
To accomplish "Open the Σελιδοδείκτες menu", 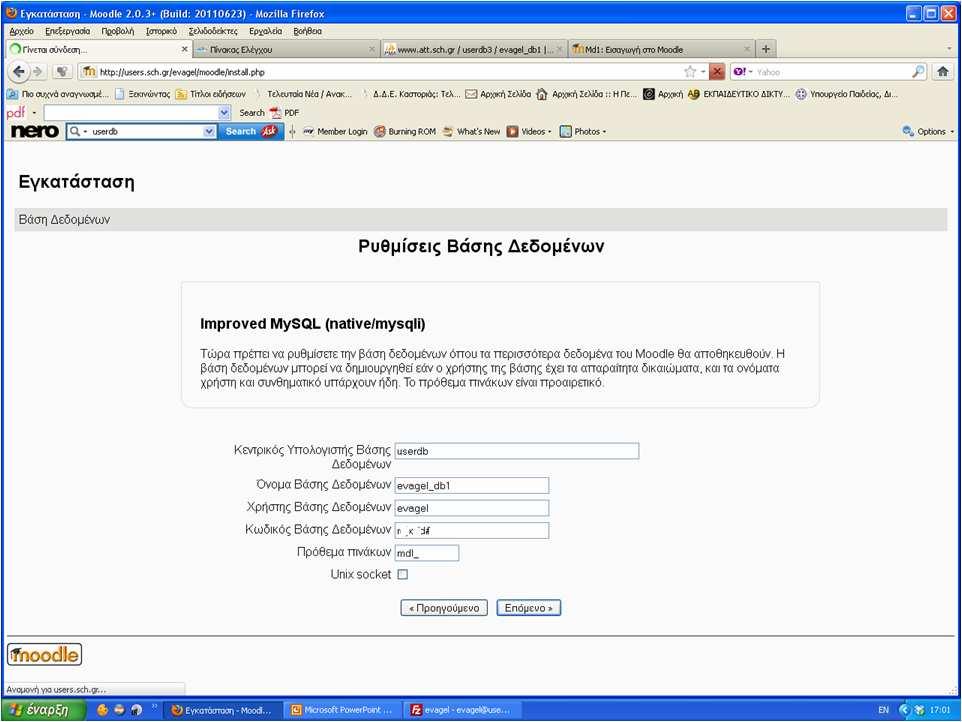I will [x=213, y=31].
